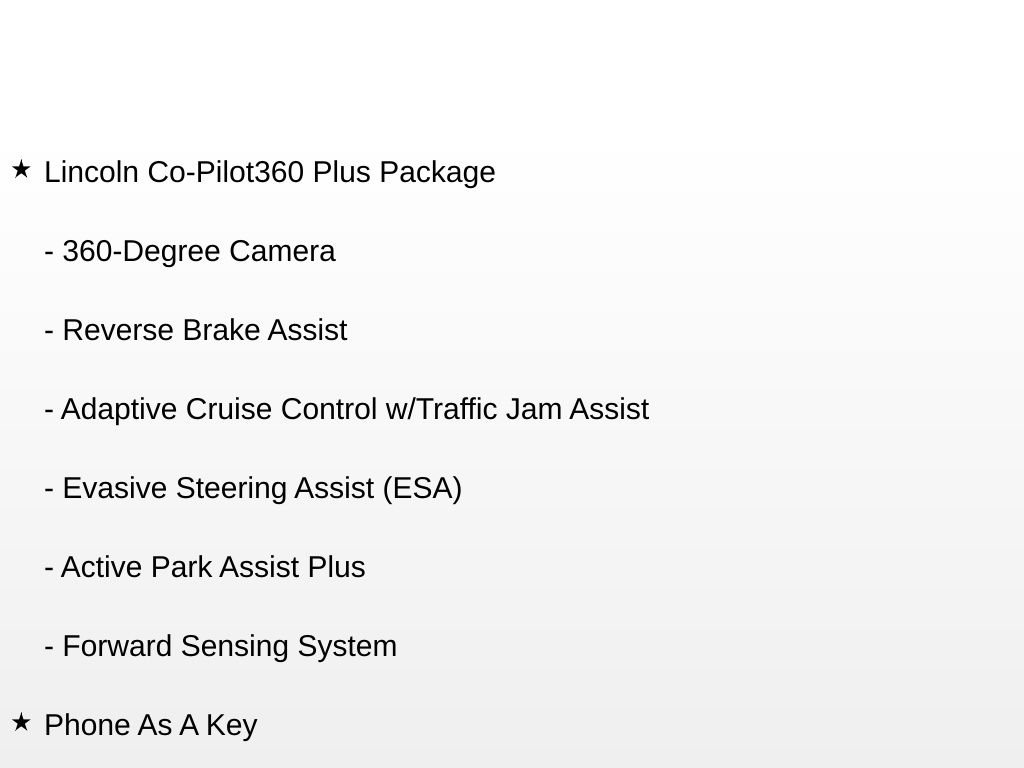Select the Lincoln Co-Pilot360 Plus Package line
1024x768 pixels.
[270, 172]
